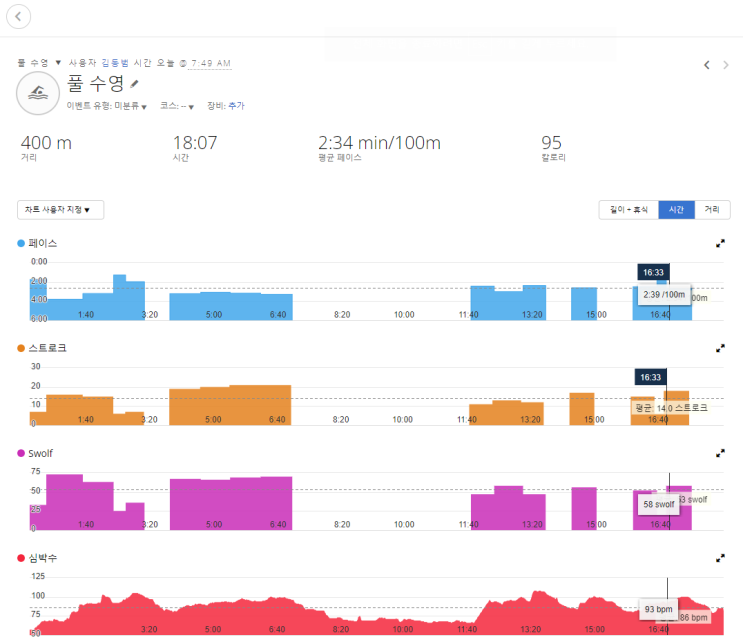This screenshot has height=644, width=743.
Task: Click the 추가 equipment link
Action: point(236,106)
